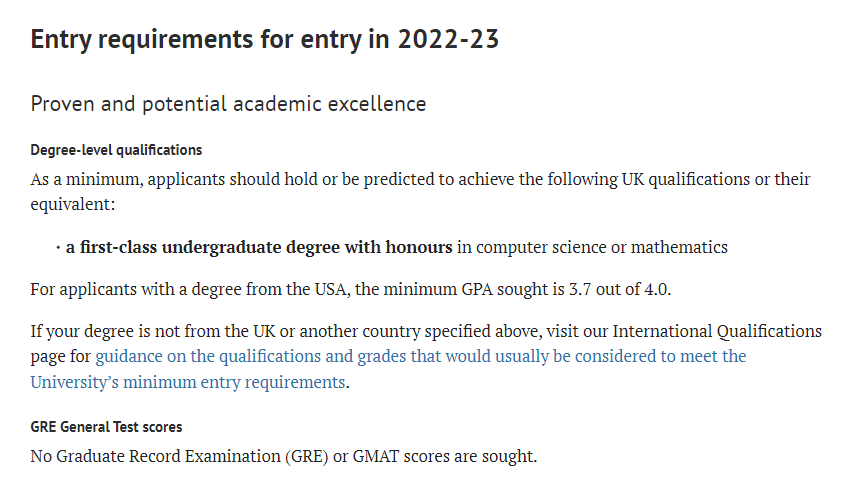Click "4.0" in the GPA sentence
The image size is (854, 491).
[x=657, y=289]
